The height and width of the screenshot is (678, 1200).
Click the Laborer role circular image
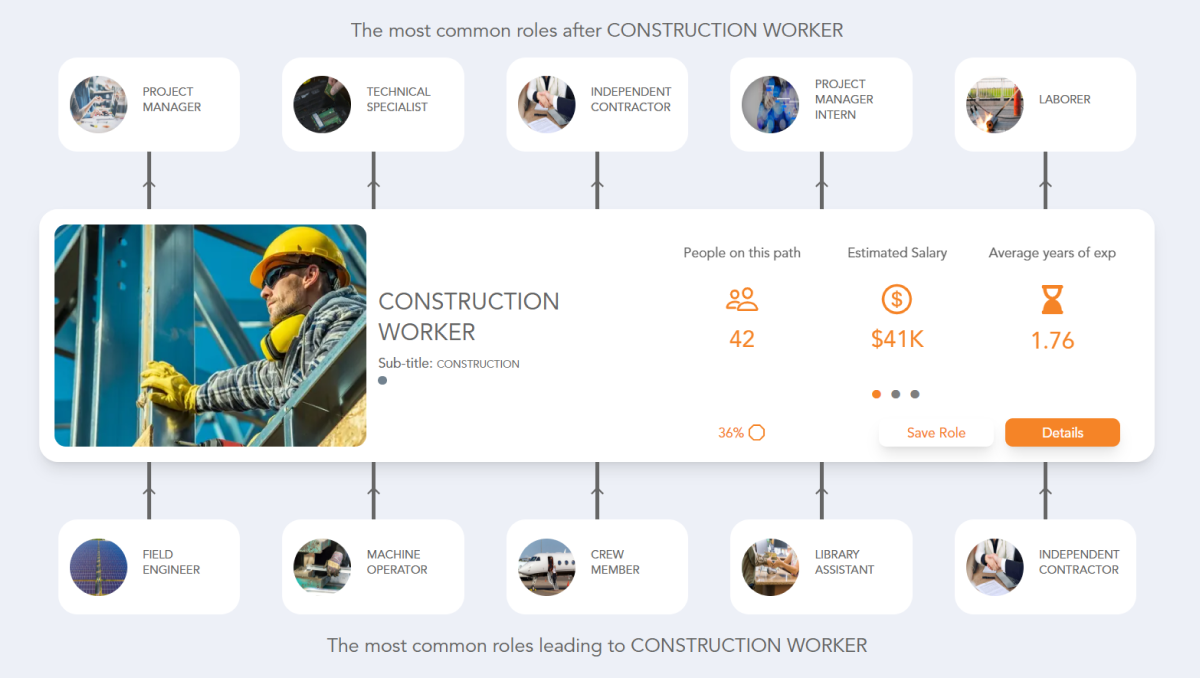click(994, 104)
